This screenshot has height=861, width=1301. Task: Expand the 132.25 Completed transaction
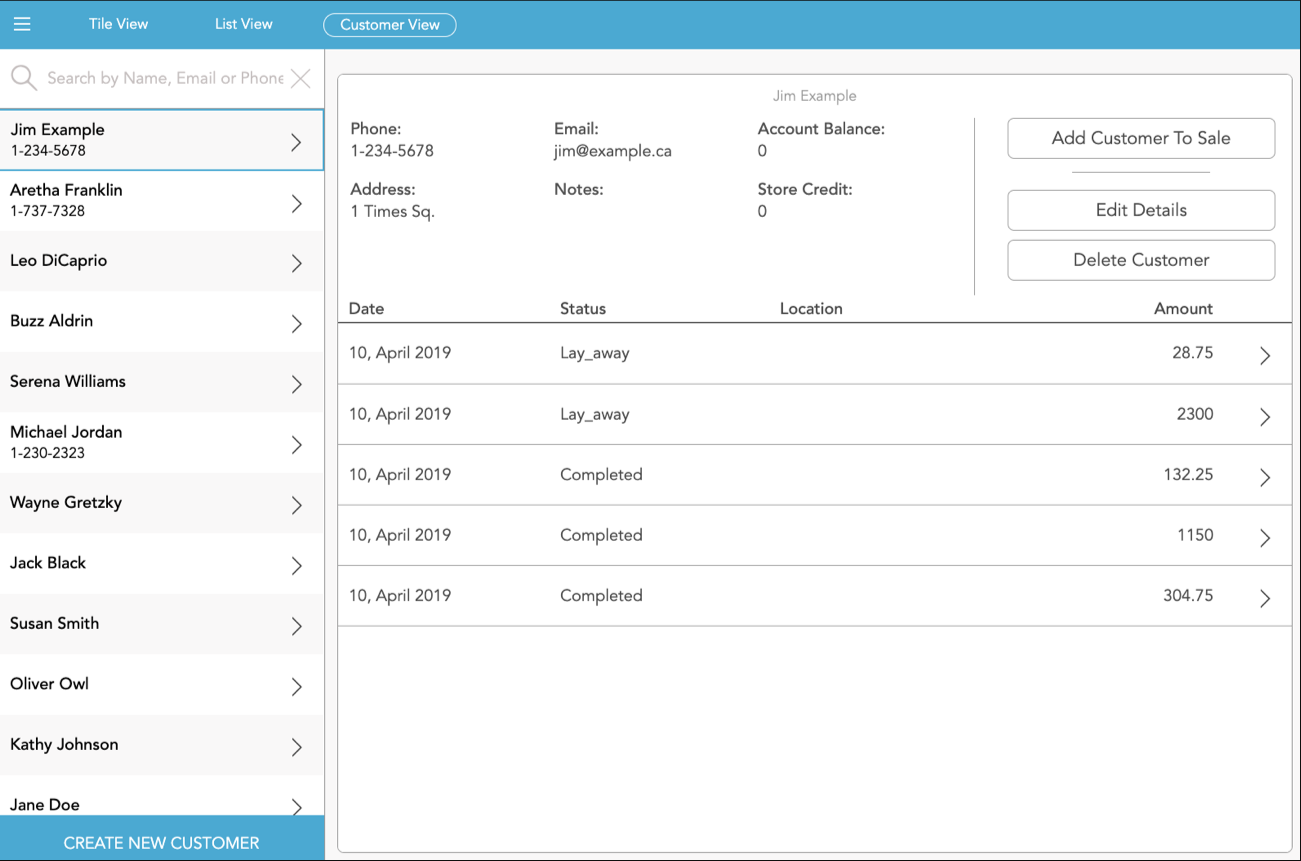tap(1265, 476)
